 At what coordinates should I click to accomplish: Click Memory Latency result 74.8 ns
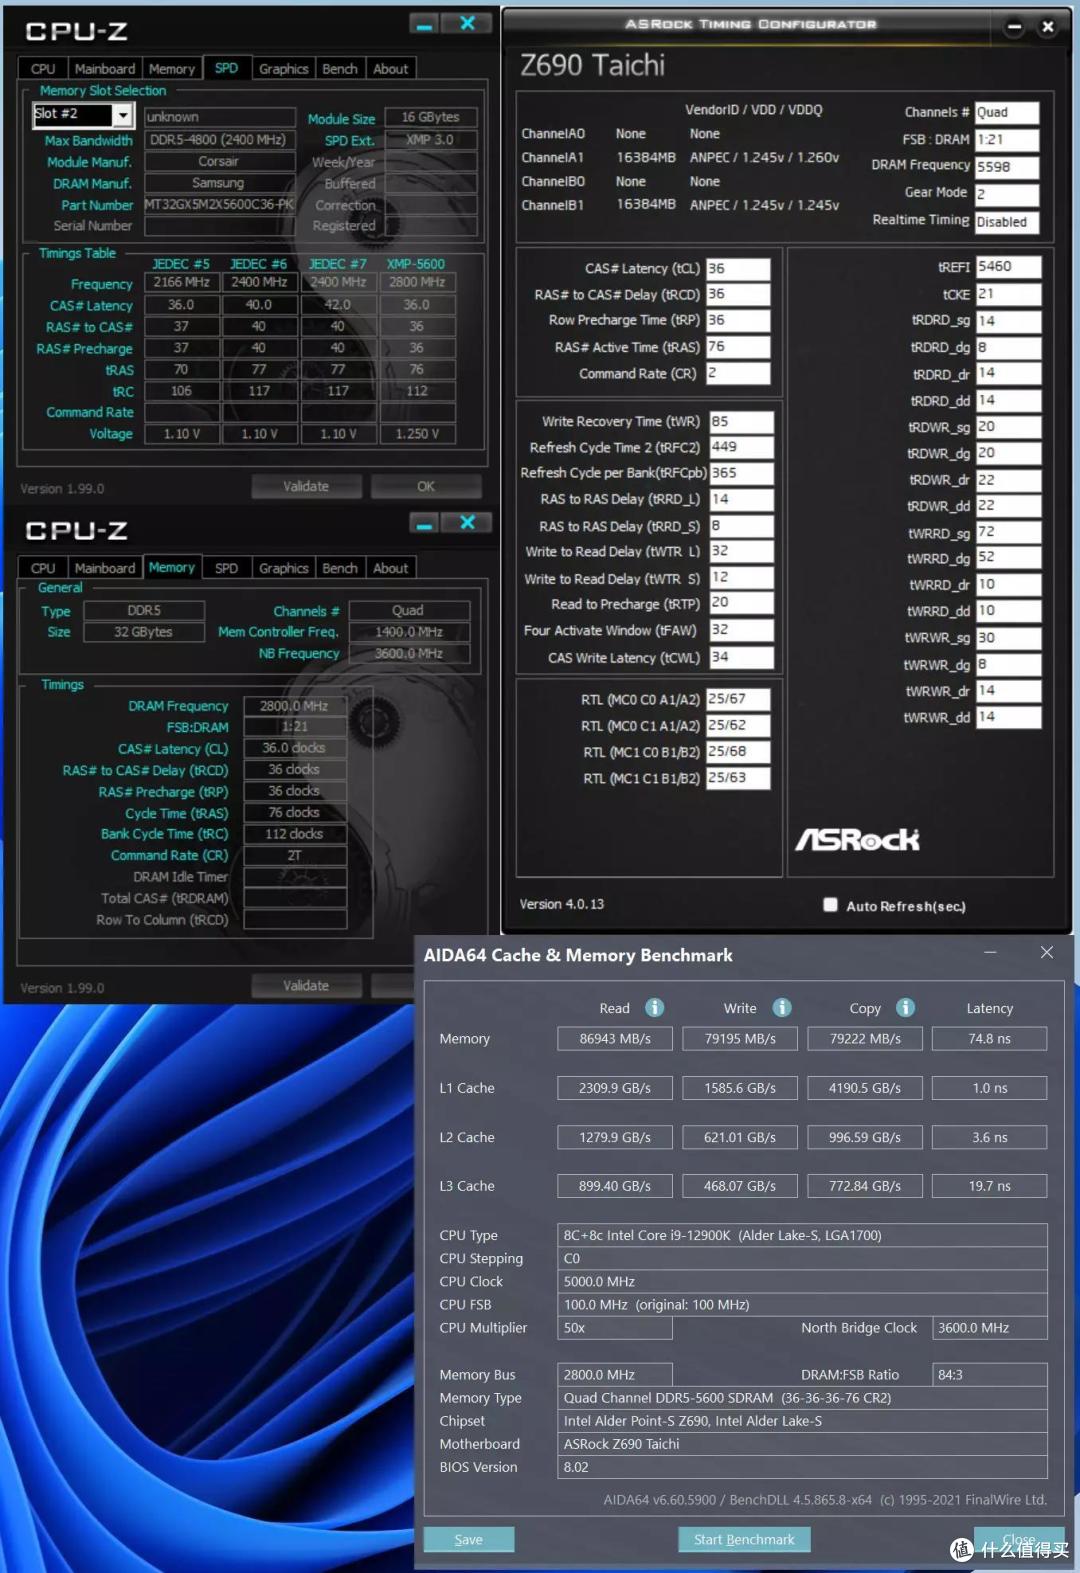989,1039
